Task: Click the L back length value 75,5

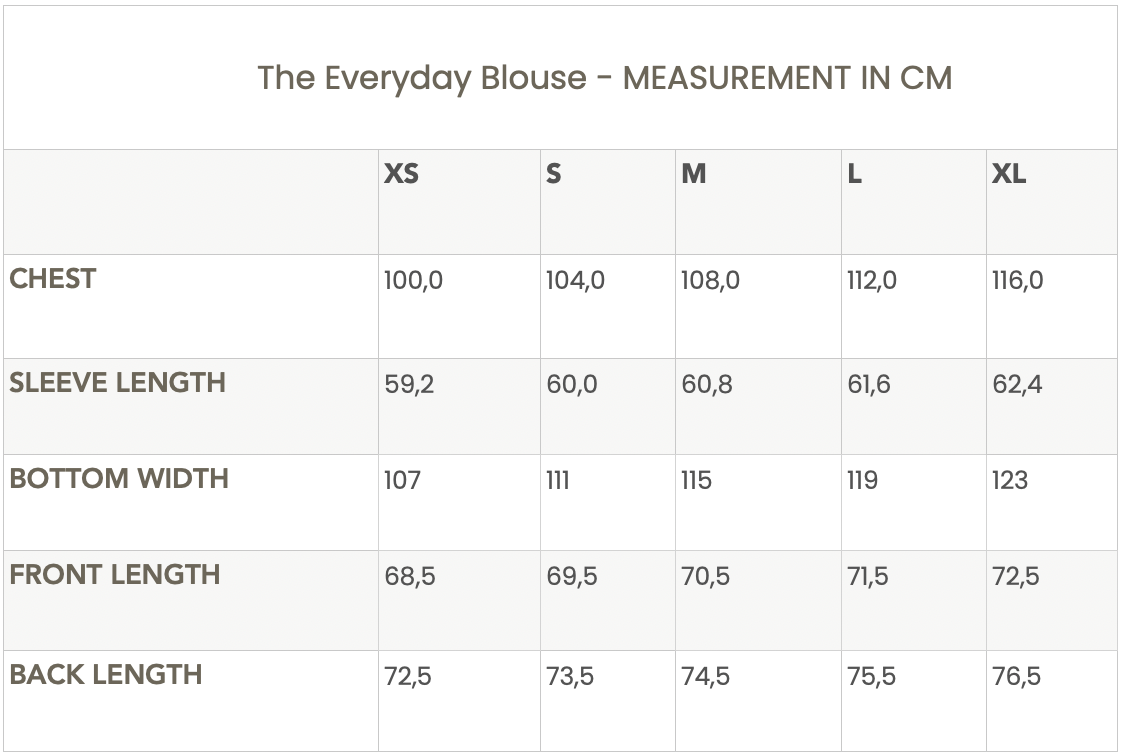Action: click(x=871, y=677)
